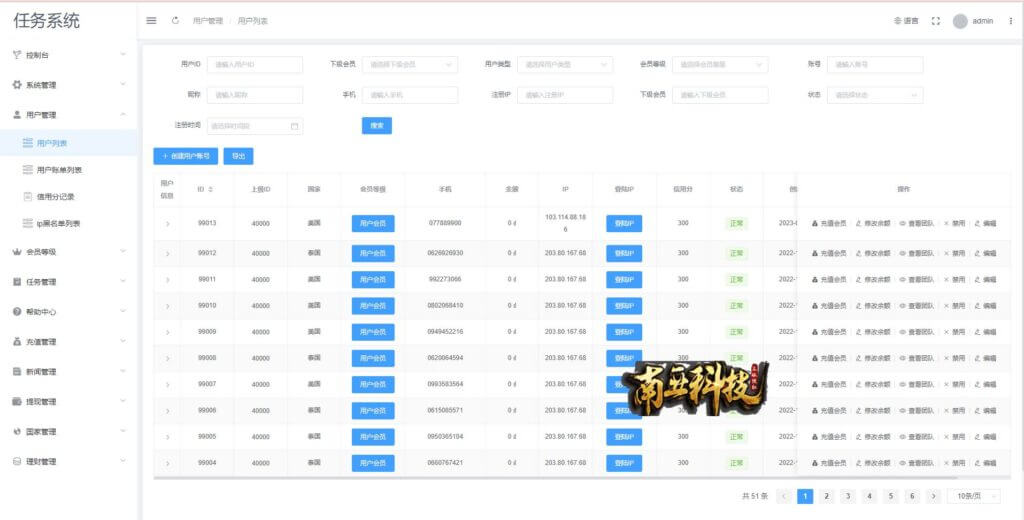Viewport: 1024px width, 520px height.
Task: Click the 任务管理 menu icon
Action: pyautogui.click(x=17, y=282)
